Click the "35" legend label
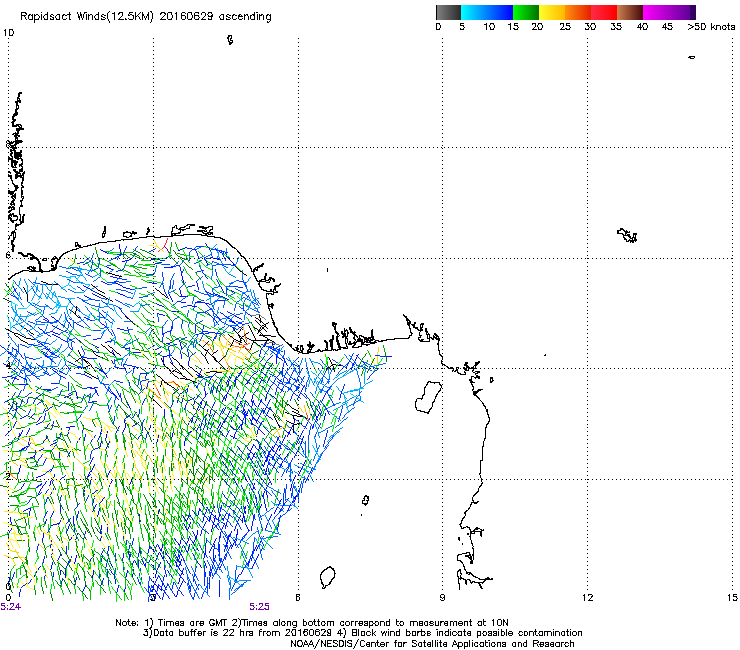This screenshot has width=740, height=650. click(x=616, y=27)
